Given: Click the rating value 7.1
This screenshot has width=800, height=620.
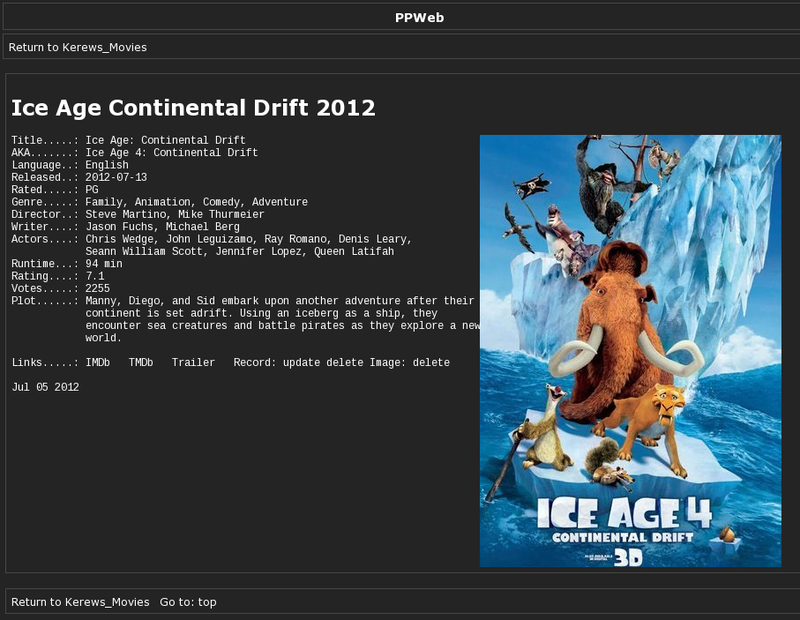Looking at the screenshot, I should click(x=94, y=276).
